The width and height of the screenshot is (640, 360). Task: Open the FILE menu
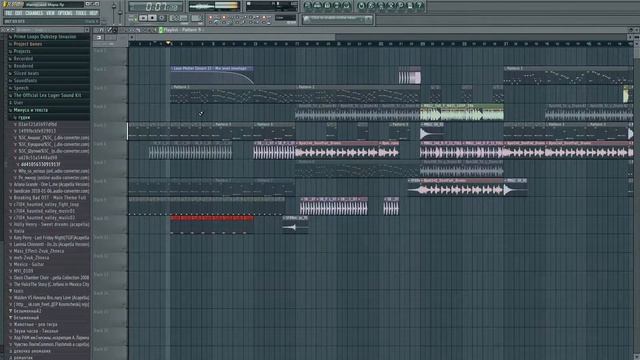tap(9, 13)
